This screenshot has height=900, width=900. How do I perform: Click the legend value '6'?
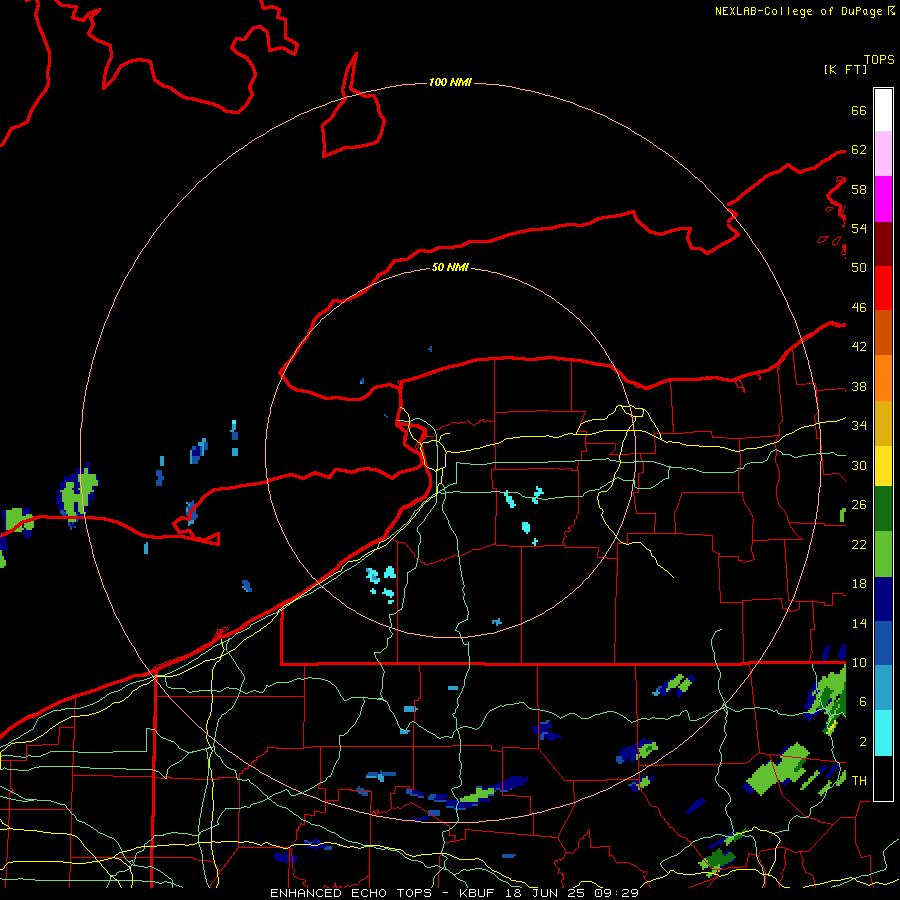863,702
